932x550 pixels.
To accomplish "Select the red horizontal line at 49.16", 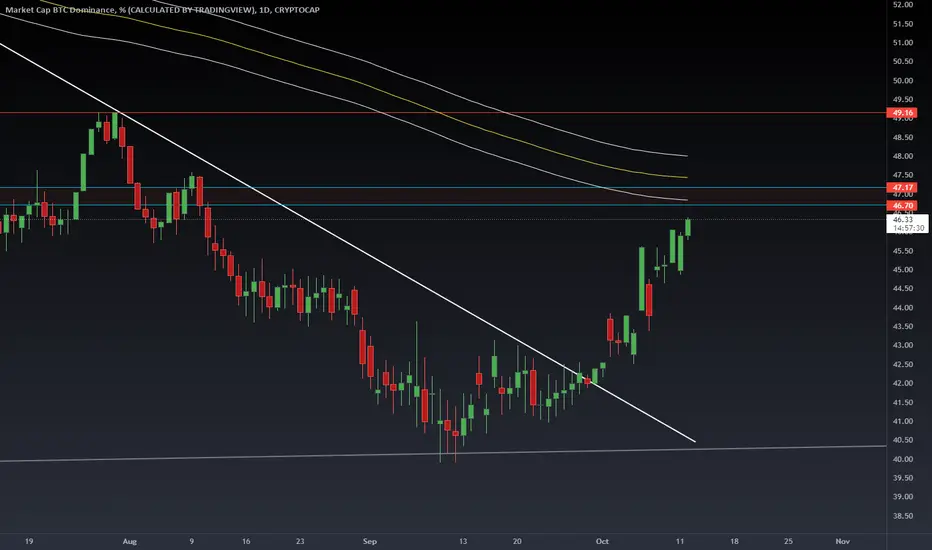I will [443, 112].
